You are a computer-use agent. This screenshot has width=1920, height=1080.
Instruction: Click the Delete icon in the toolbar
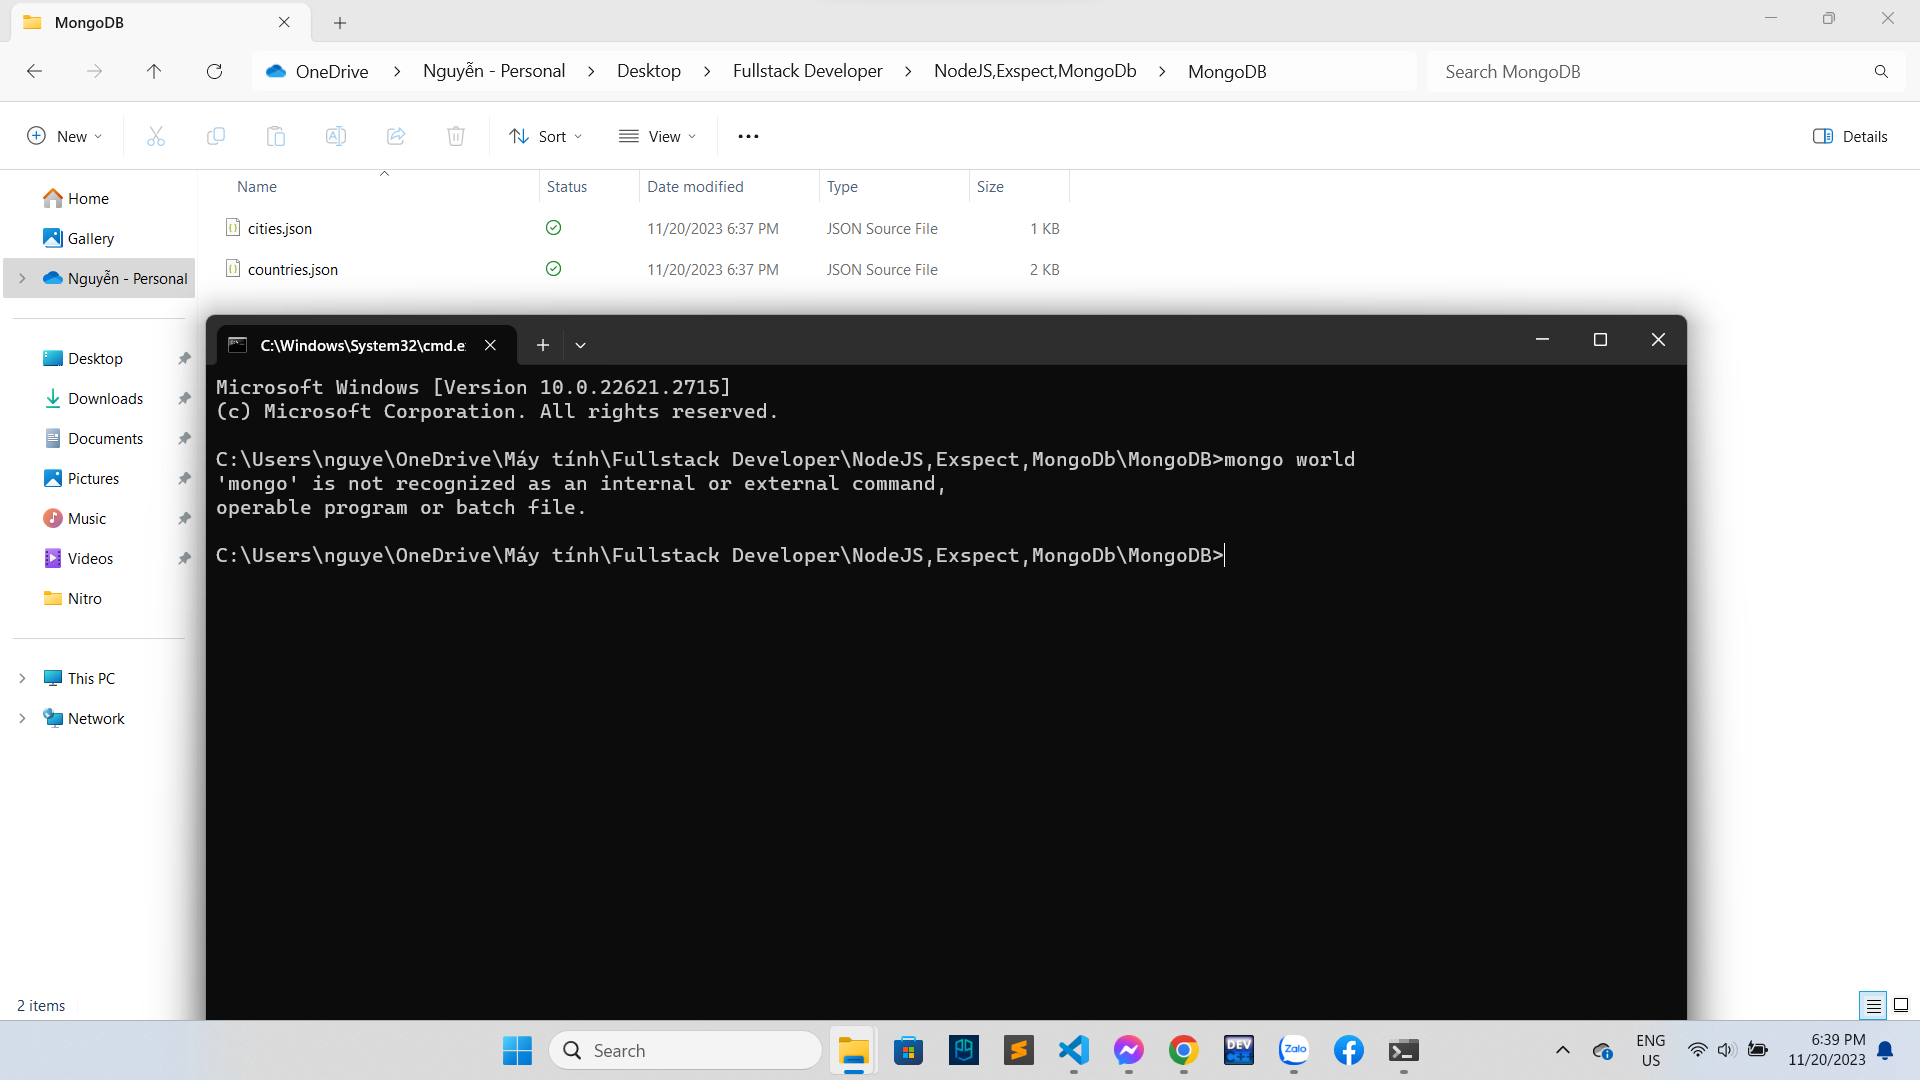(456, 136)
